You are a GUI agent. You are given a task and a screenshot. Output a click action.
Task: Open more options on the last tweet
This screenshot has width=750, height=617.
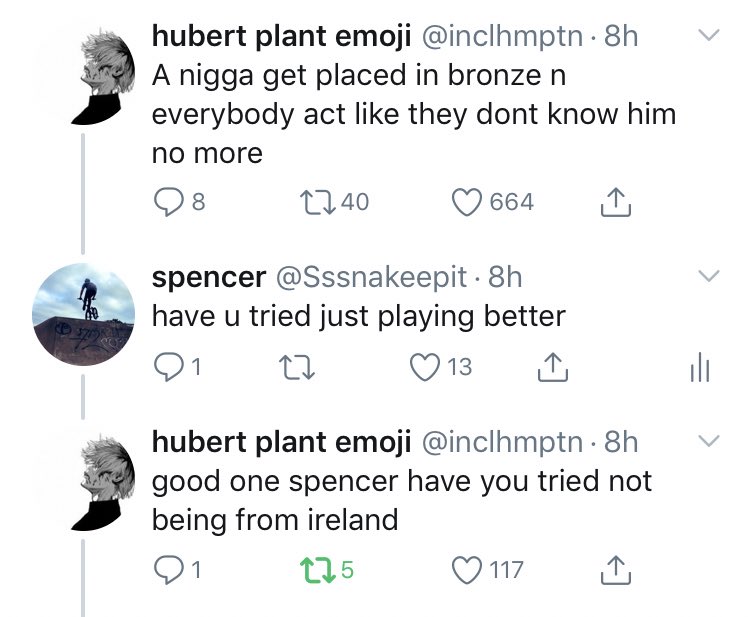click(x=708, y=440)
